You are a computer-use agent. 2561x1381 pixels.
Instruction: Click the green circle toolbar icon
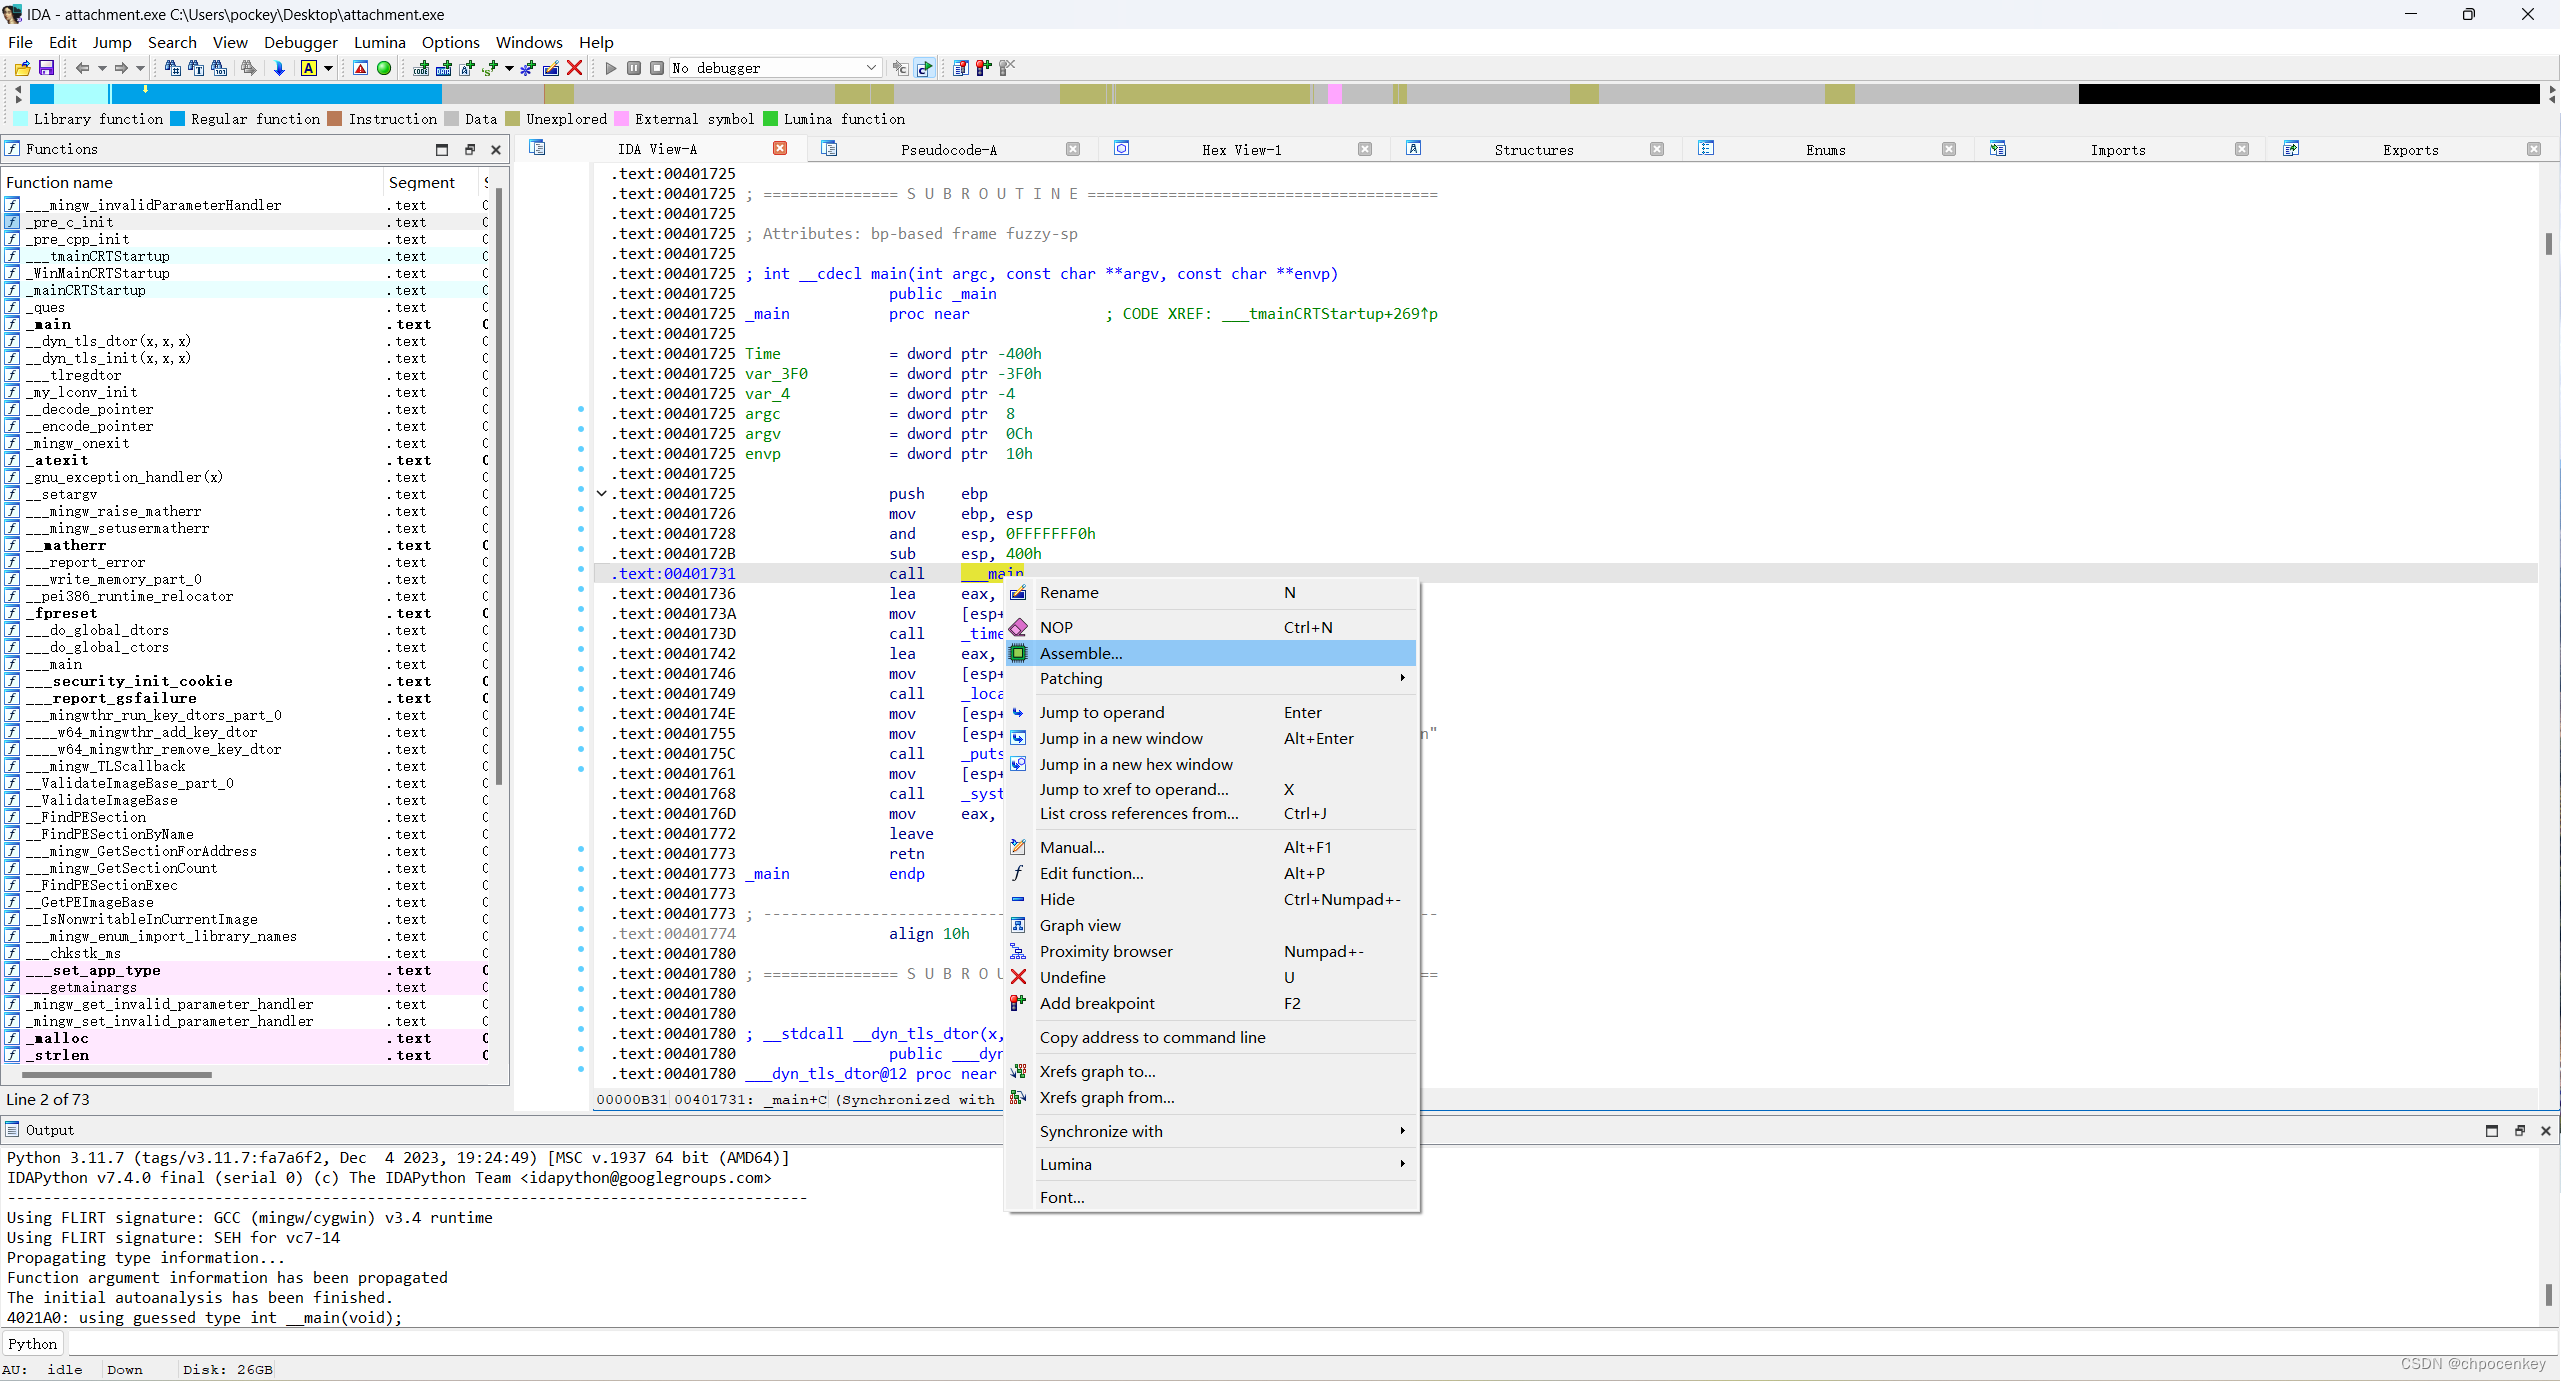click(x=384, y=68)
